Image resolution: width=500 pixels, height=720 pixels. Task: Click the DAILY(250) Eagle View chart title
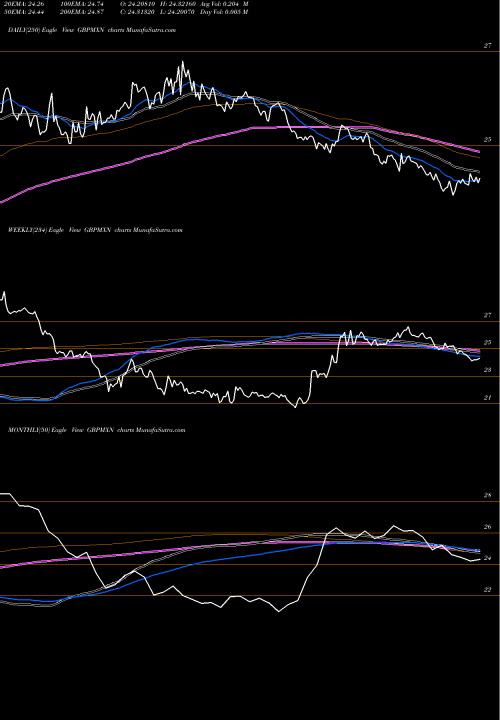click(x=92, y=30)
